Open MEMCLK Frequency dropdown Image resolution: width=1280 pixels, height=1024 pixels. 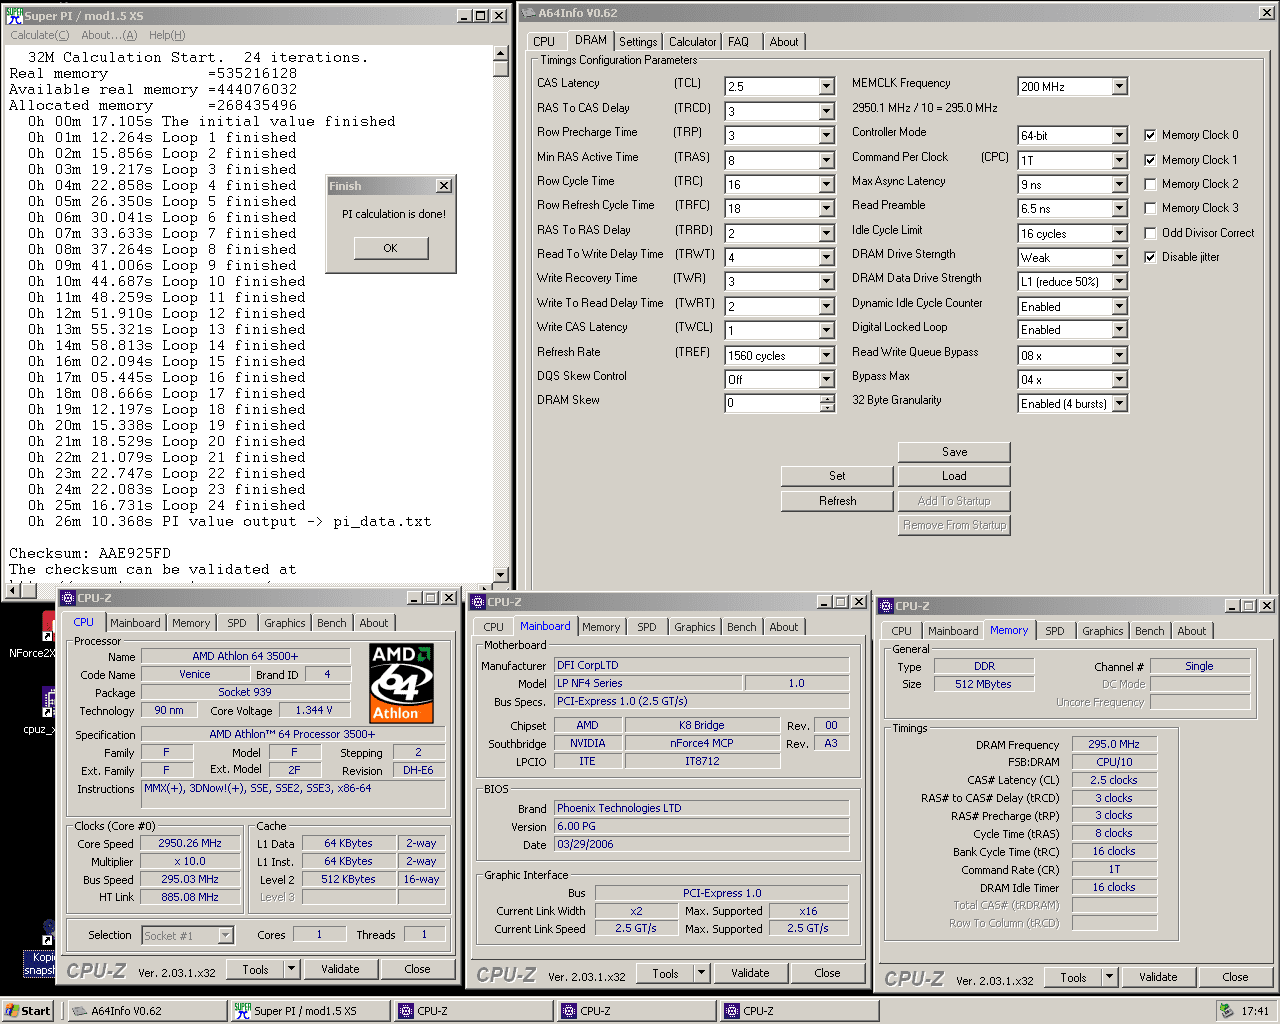coord(1119,87)
